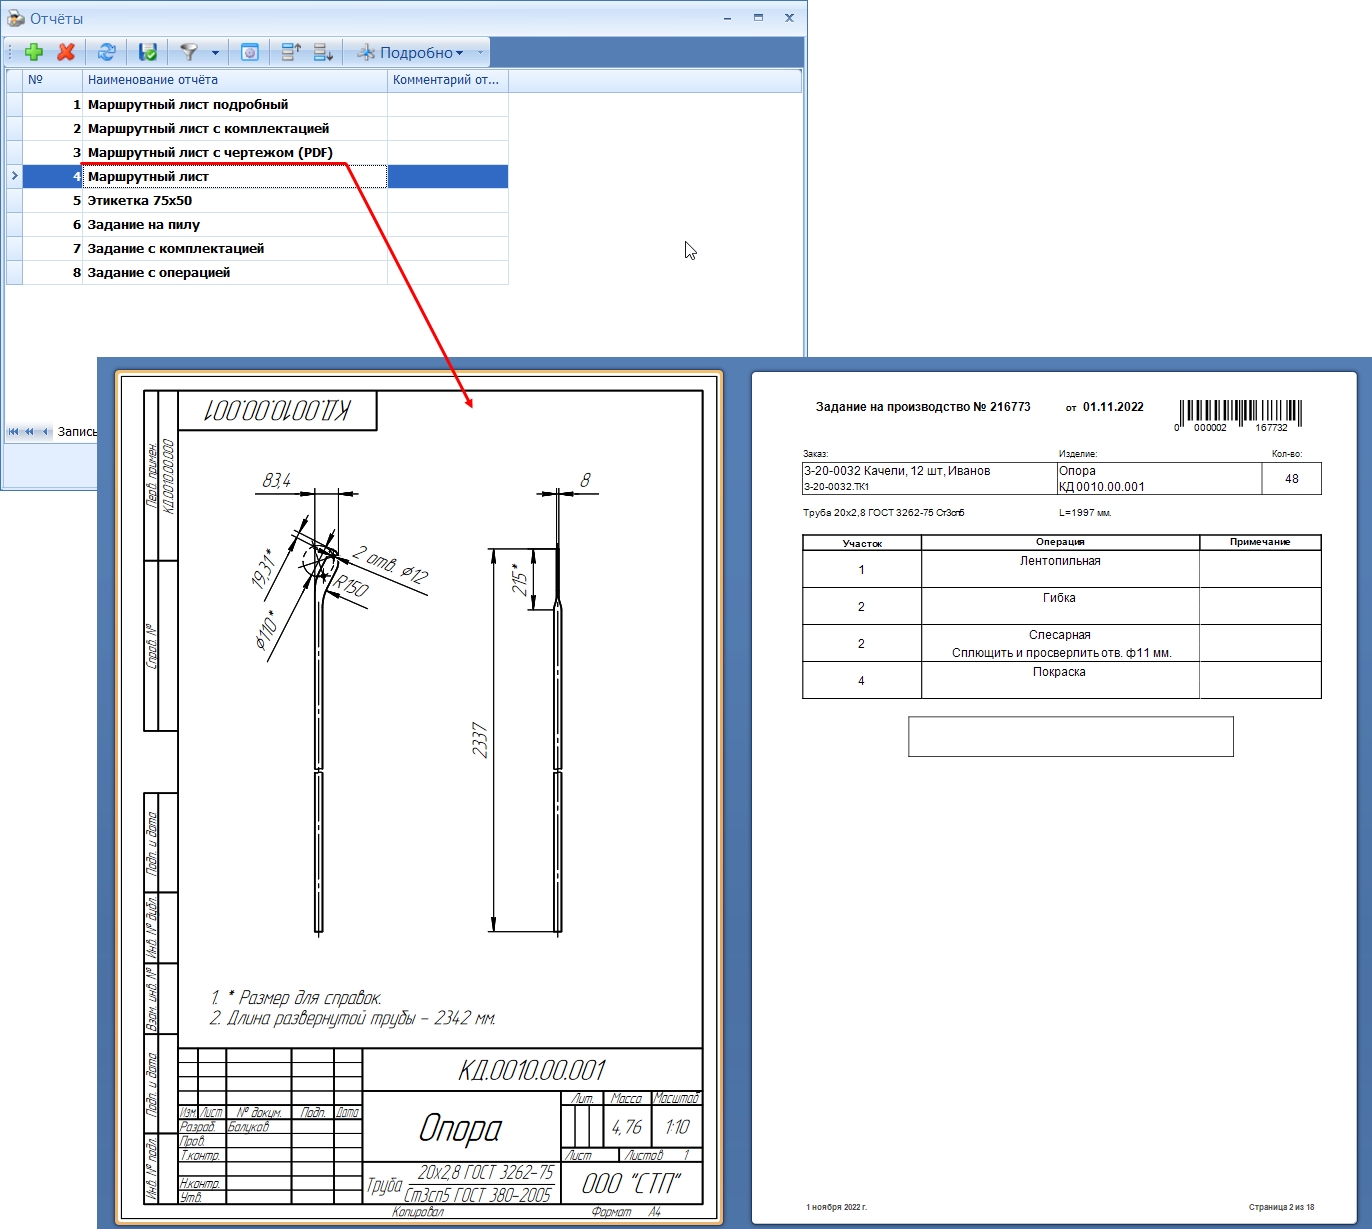Viewport: 1372px width, 1229px height.
Task: Click the blue refresh arrows icon
Action: click(x=107, y=52)
